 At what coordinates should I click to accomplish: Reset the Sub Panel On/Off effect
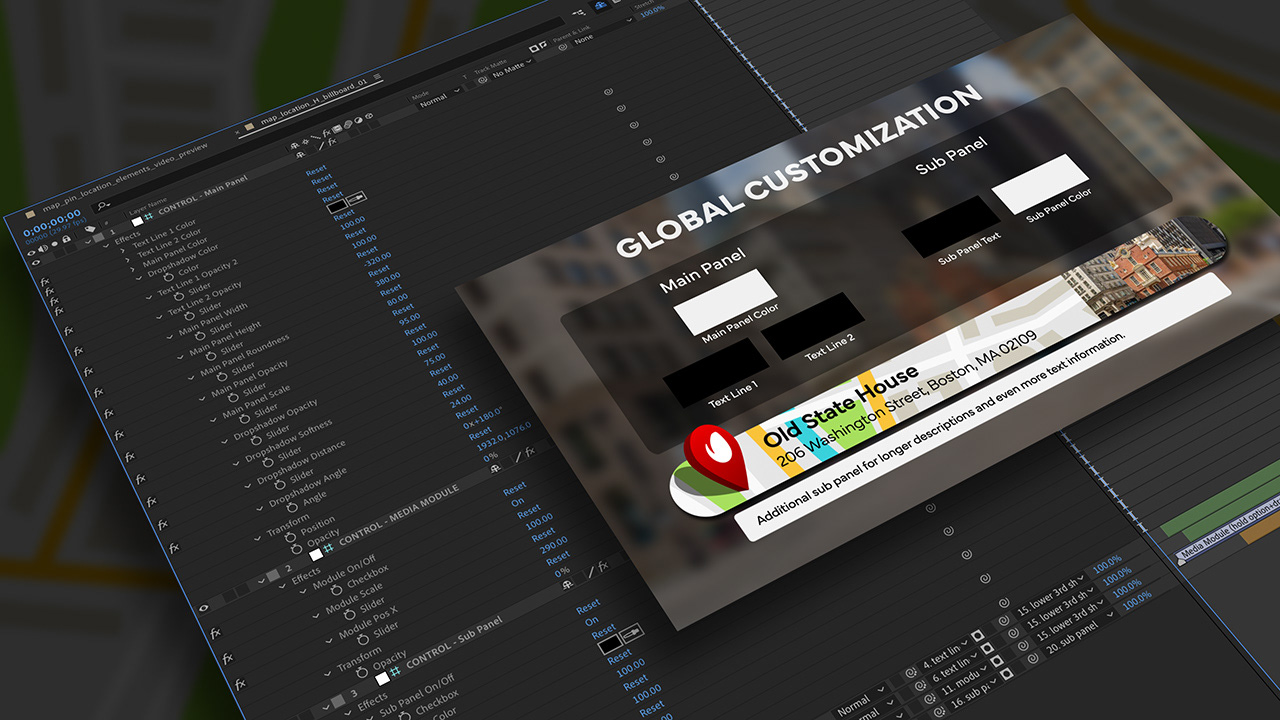coord(588,607)
